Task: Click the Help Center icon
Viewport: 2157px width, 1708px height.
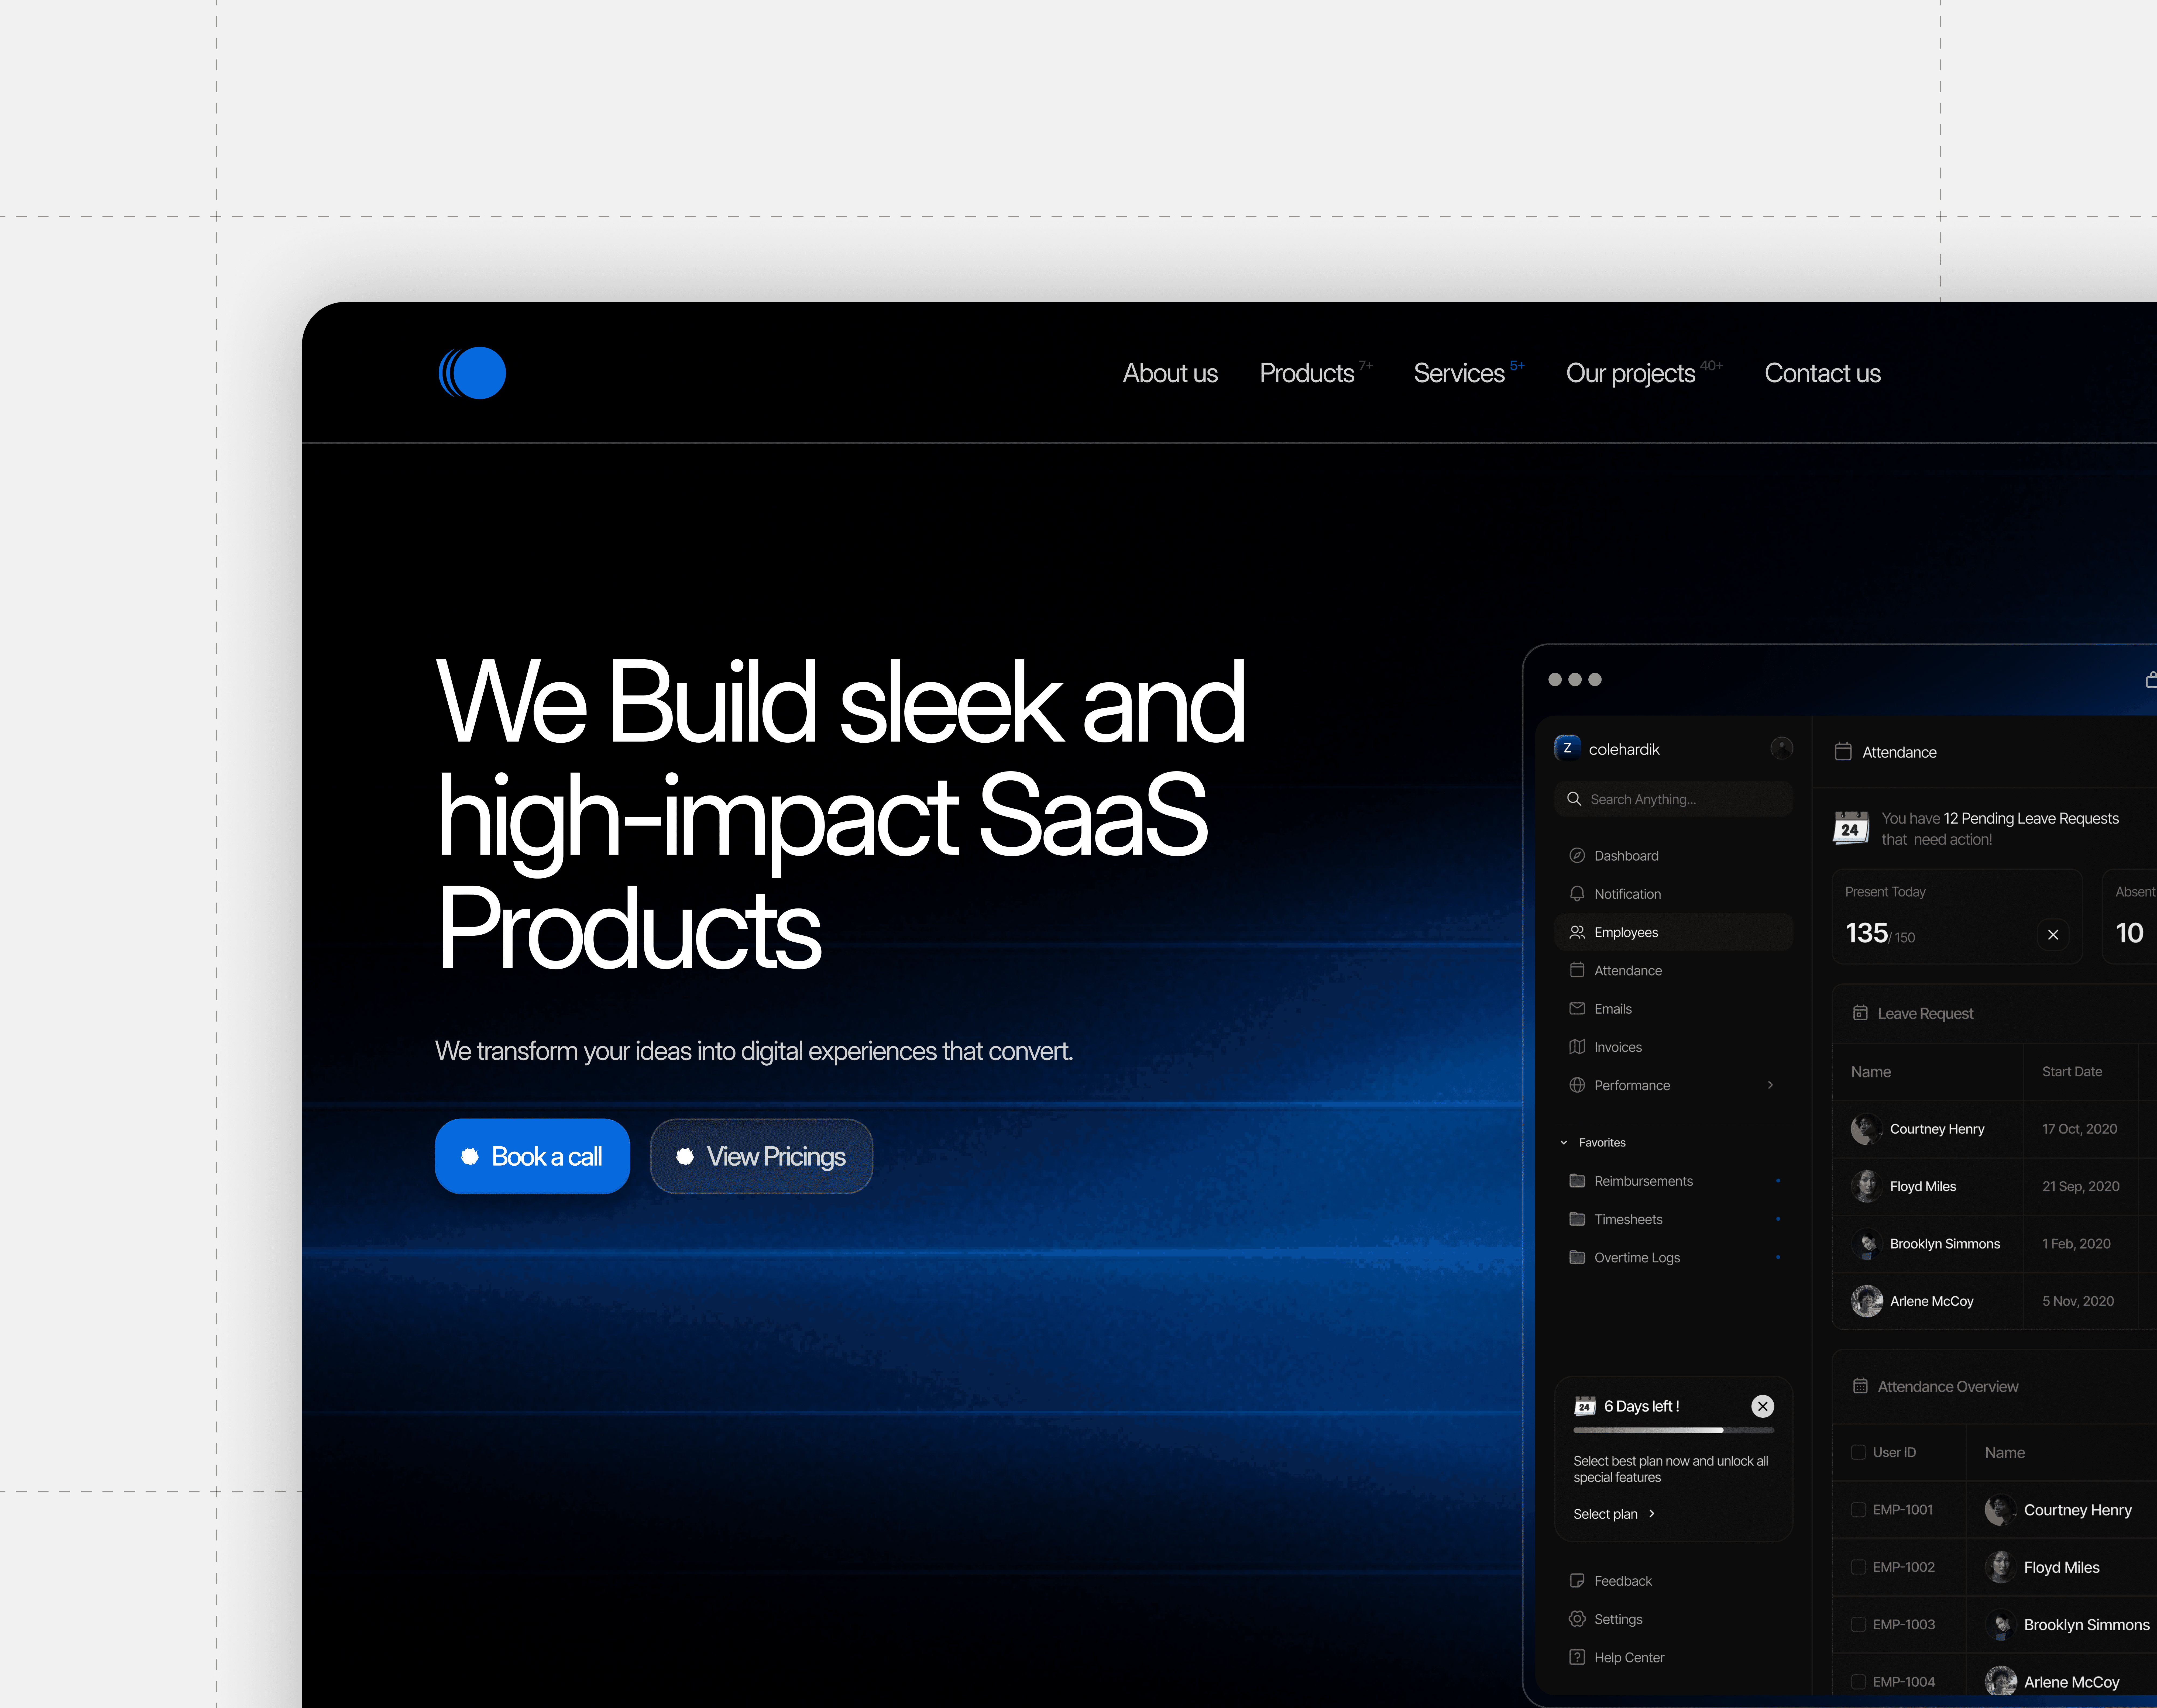Action: coord(1577,1657)
